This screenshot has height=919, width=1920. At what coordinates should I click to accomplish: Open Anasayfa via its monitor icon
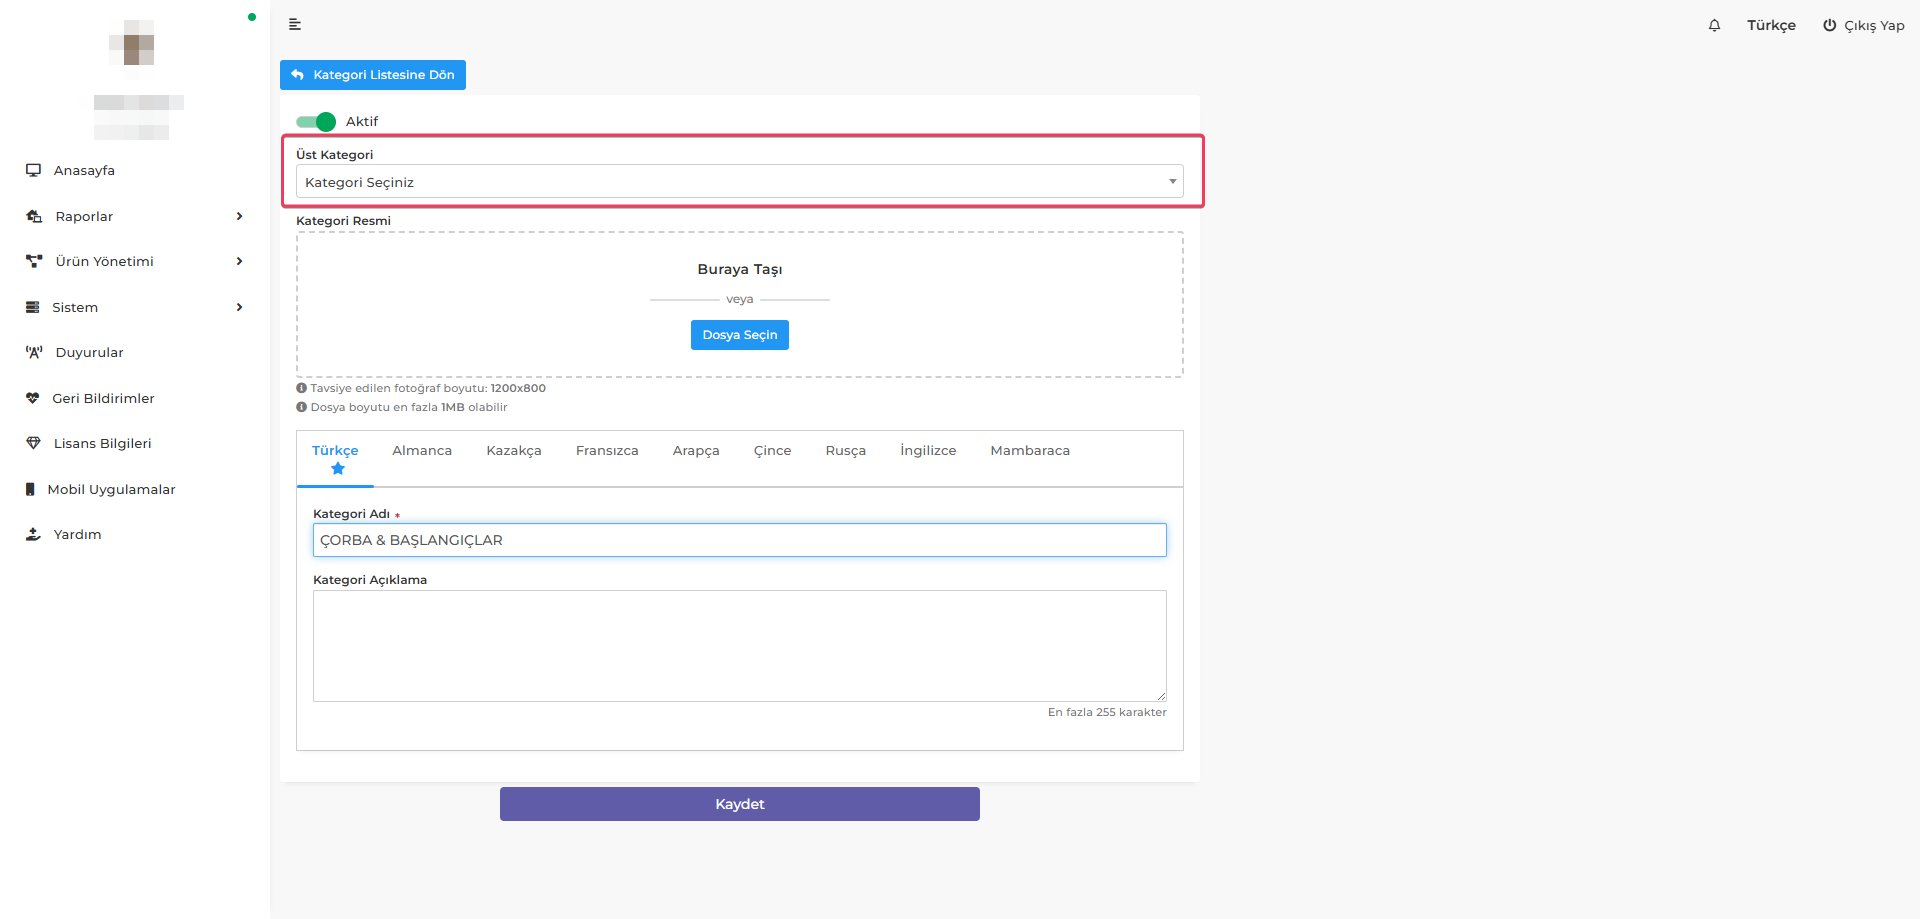pyautogui.click(x=34, y=170)
